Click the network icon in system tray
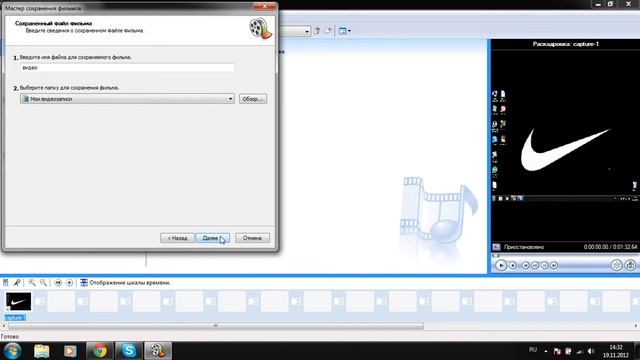 click(x=580, y=351)
